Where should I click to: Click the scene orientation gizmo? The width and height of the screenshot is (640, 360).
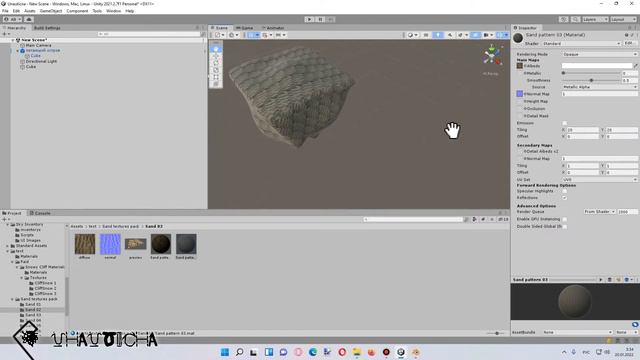(x=492, y=56)
